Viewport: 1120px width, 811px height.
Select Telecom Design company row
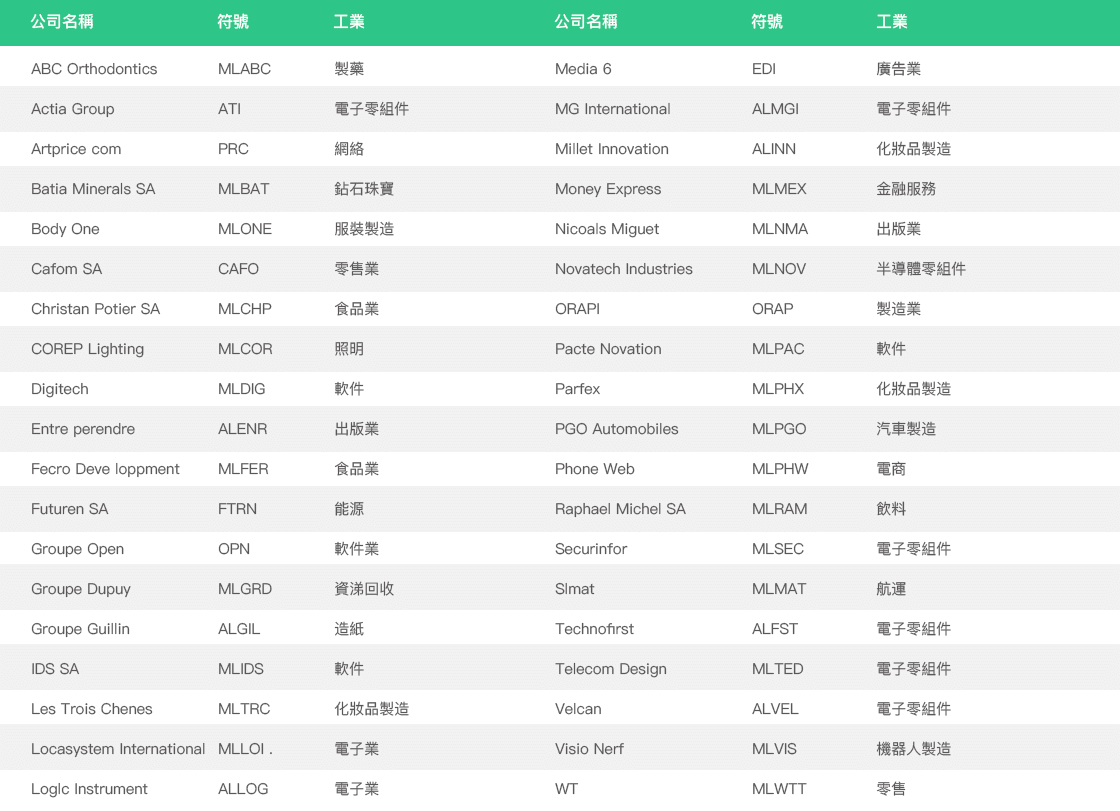(x=611, y=669)
